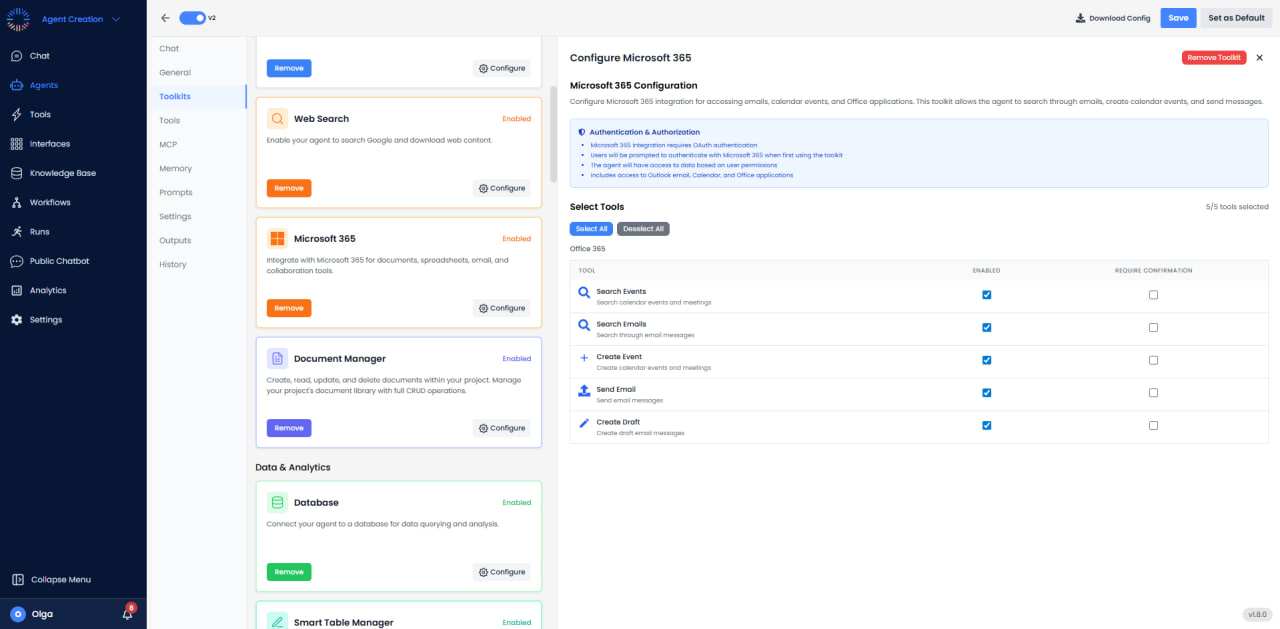Configure the Document Manager toolkit
Image resolution: width=1280 pixels, height=629 pixels.
tap(502, 428)
